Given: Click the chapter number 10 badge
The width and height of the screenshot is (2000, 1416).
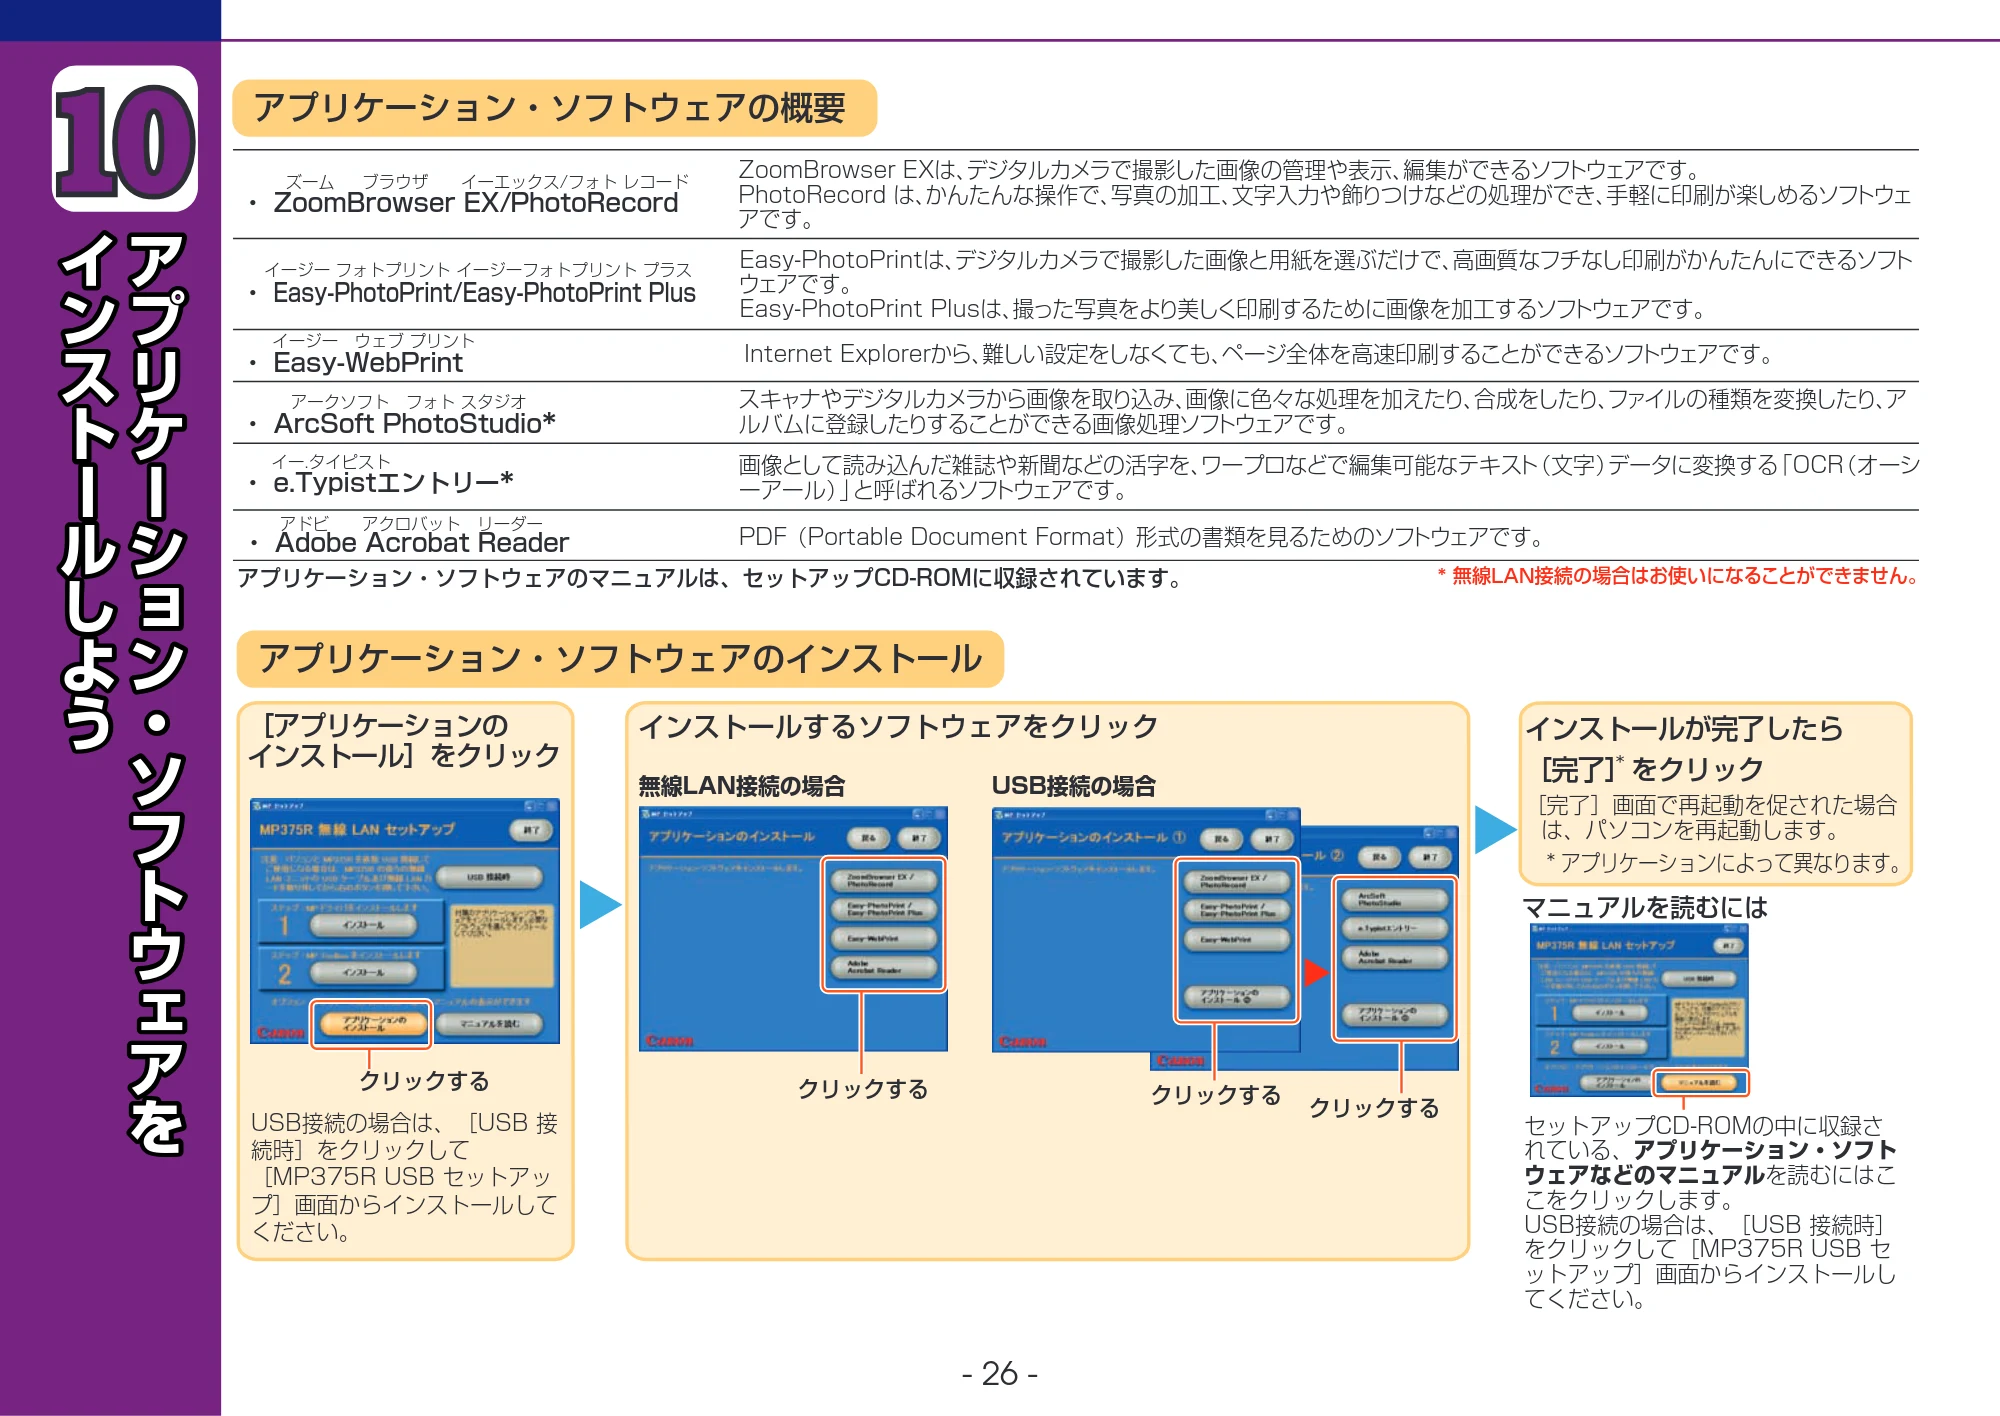Looking at the screenshot, I should pos(125,139).
